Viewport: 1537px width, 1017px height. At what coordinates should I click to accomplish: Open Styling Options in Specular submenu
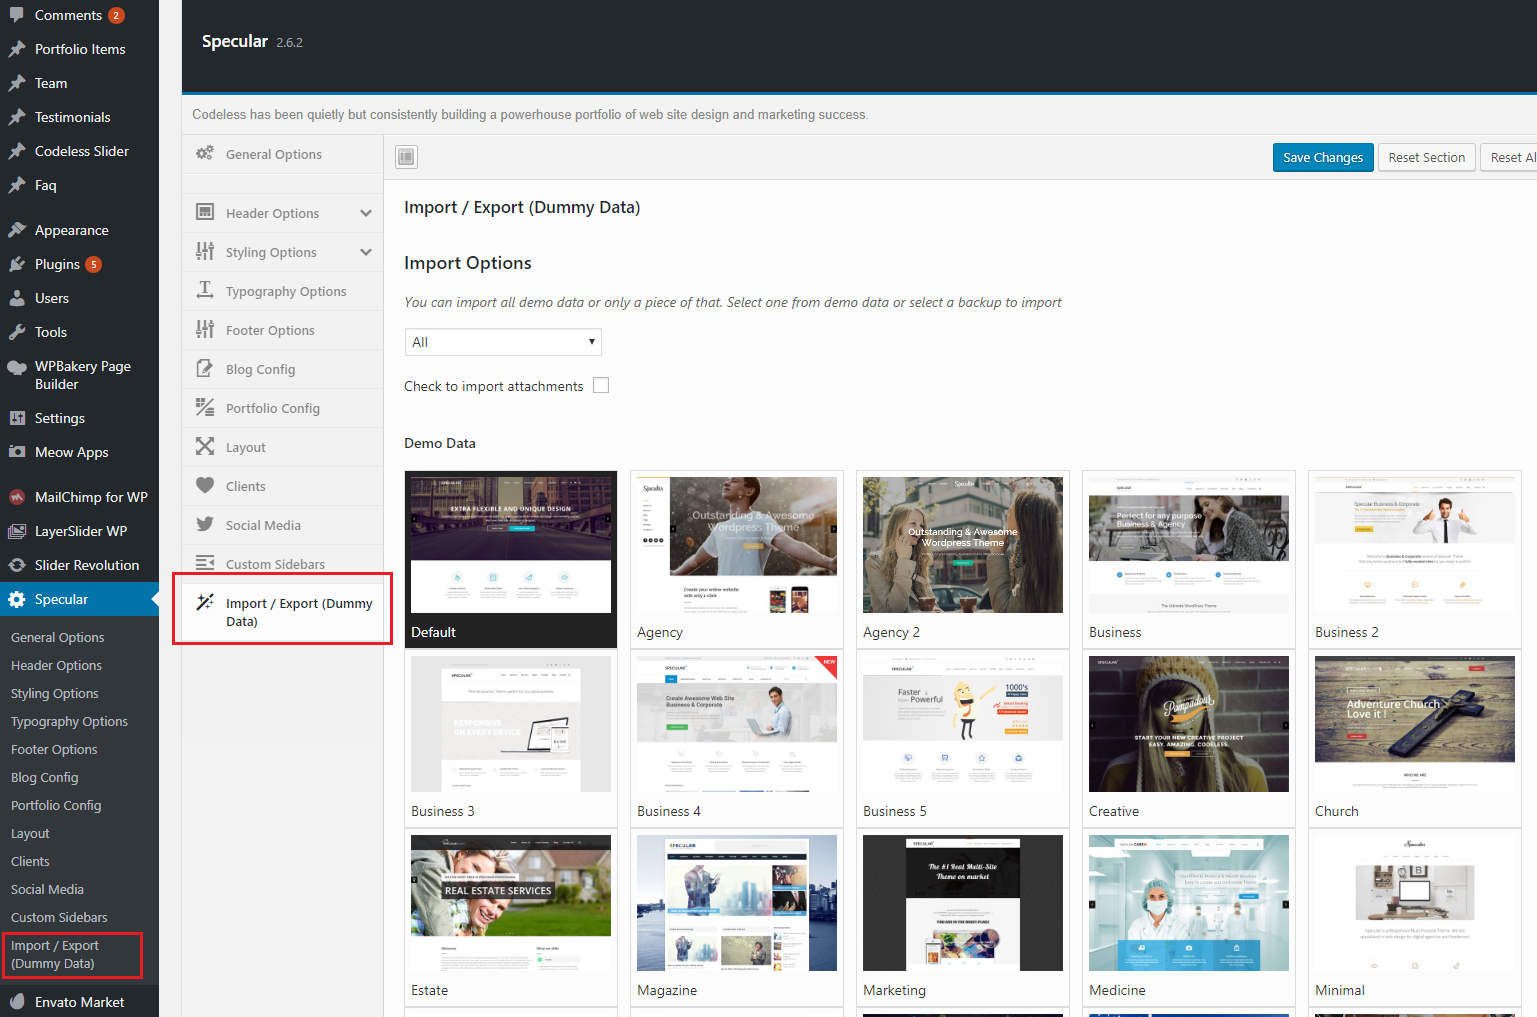pos(55,693)
